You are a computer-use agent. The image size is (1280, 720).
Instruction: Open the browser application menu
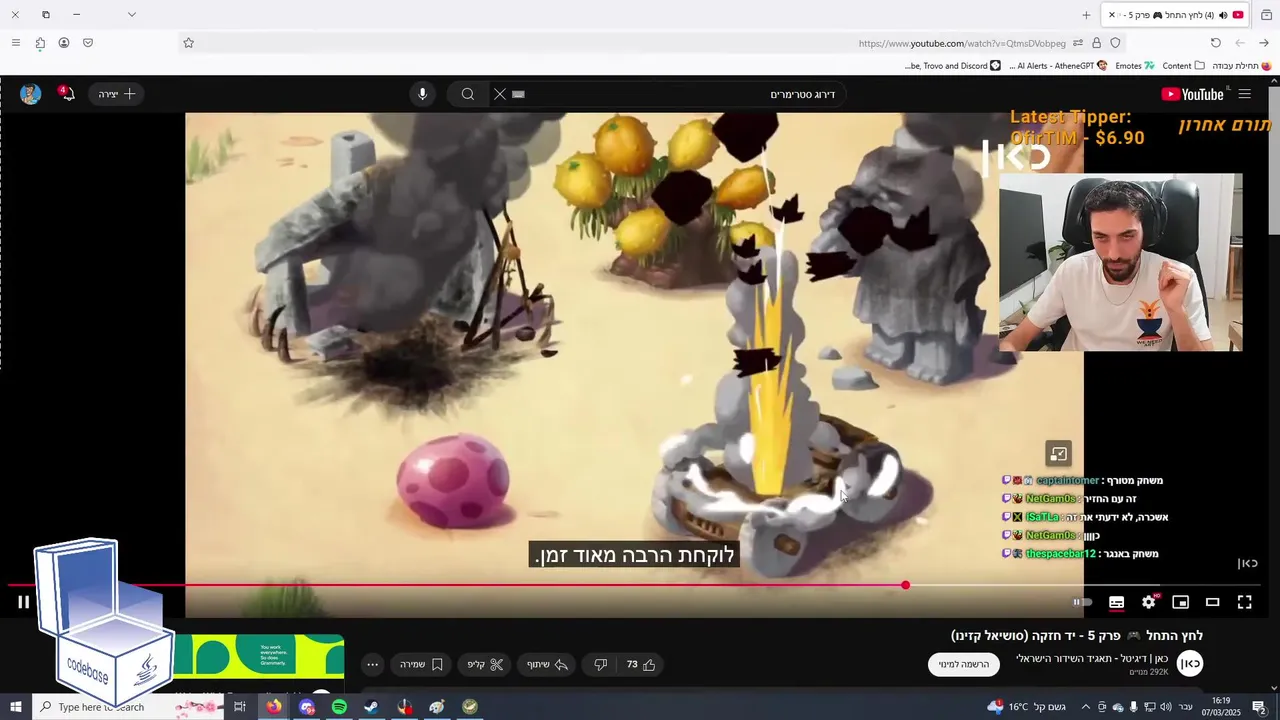(x=15, y=43)
